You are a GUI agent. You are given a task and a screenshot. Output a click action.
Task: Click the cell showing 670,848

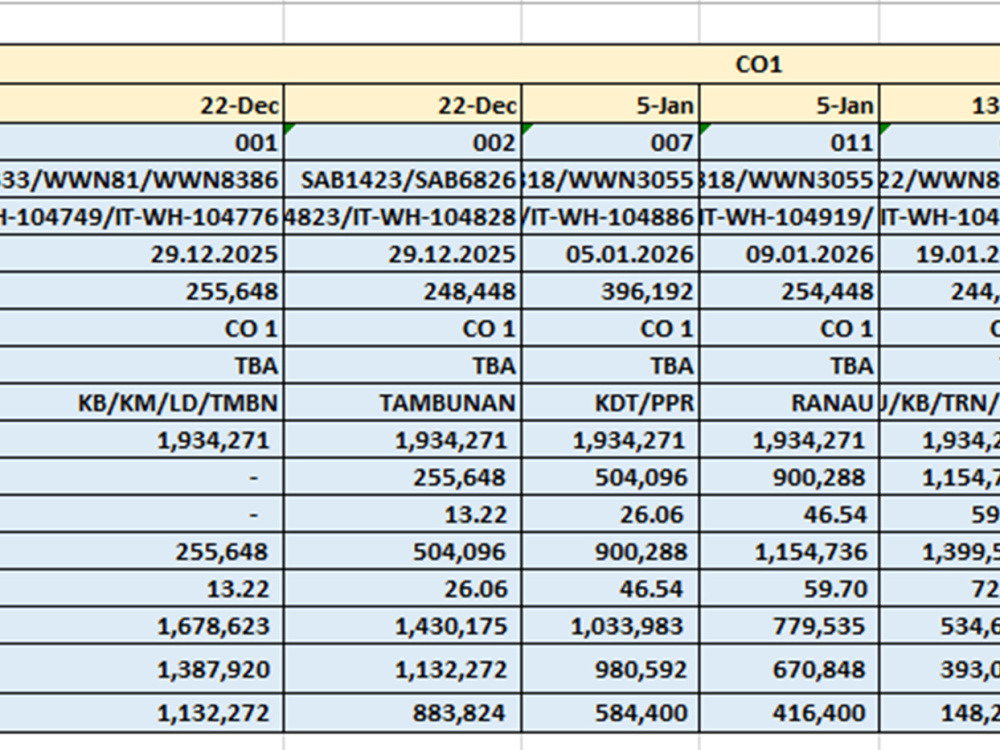790,669
